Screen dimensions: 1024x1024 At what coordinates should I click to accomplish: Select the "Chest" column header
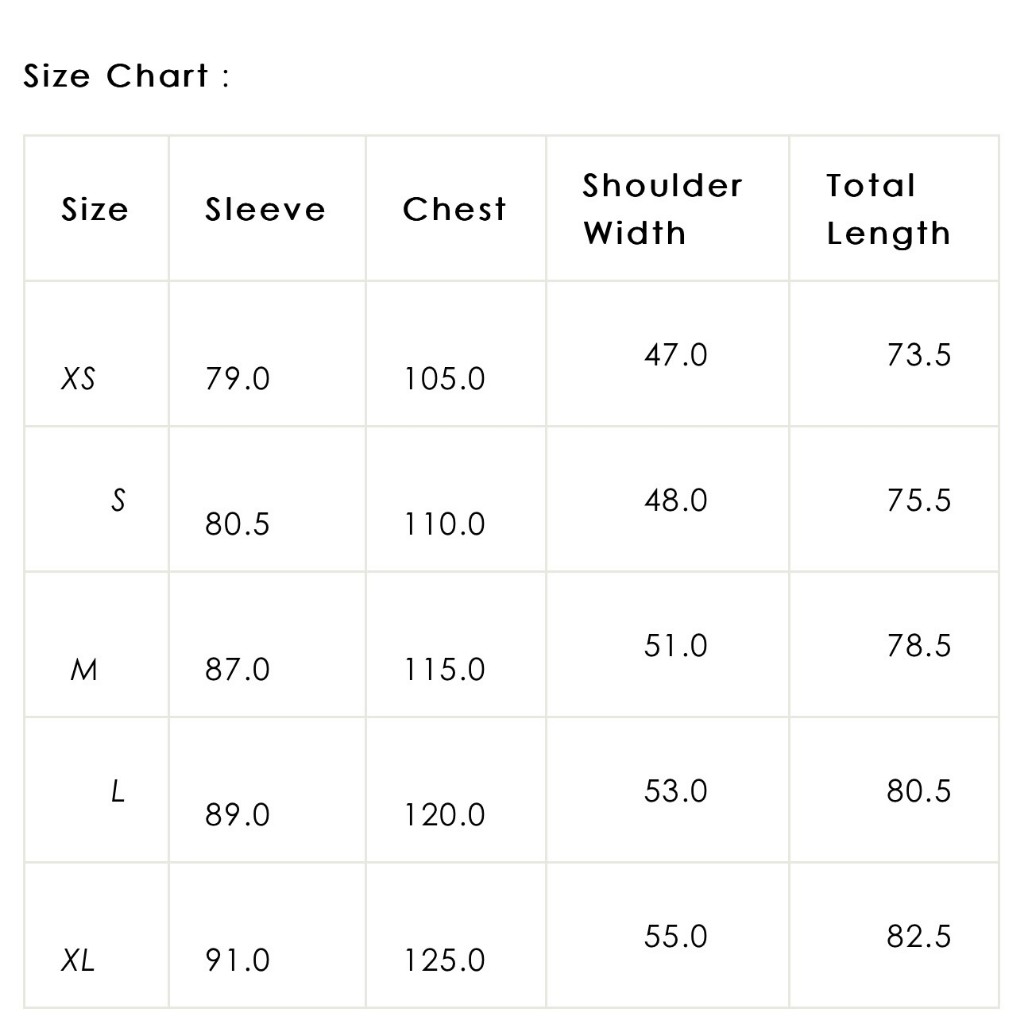pyautogui.click(x=454, y=209)
